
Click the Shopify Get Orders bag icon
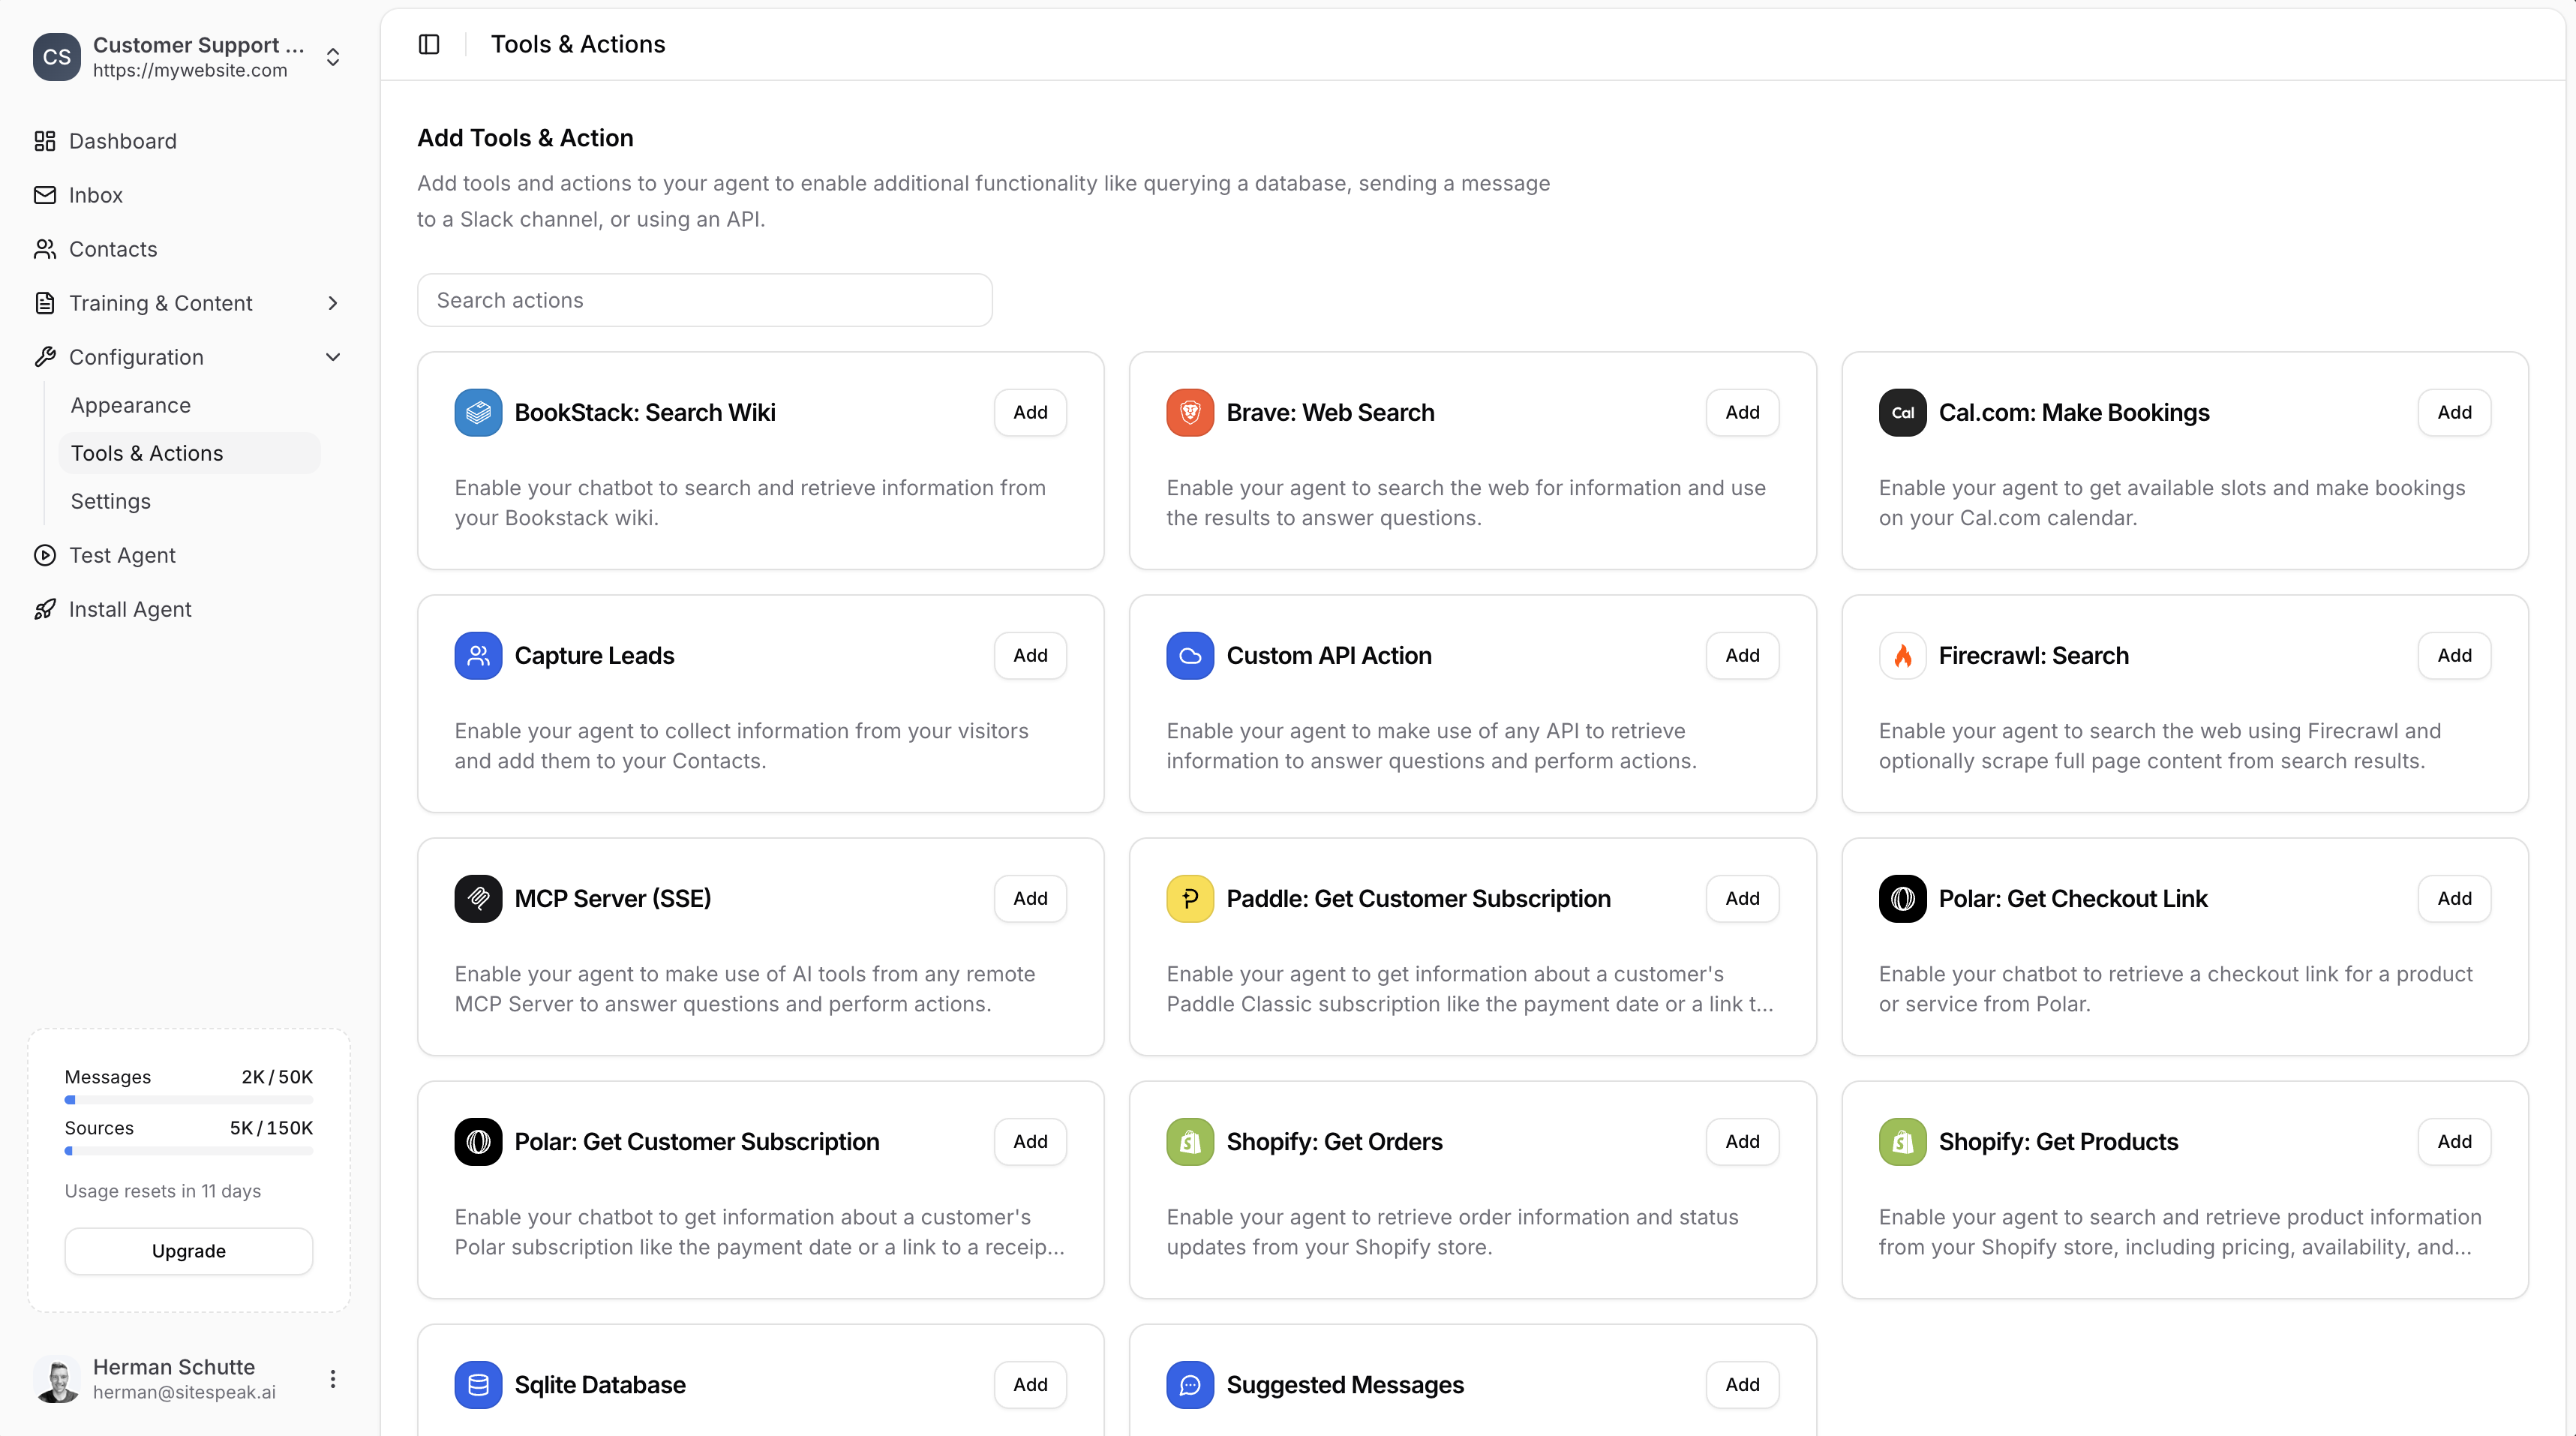click(x=1190, y=1141)
